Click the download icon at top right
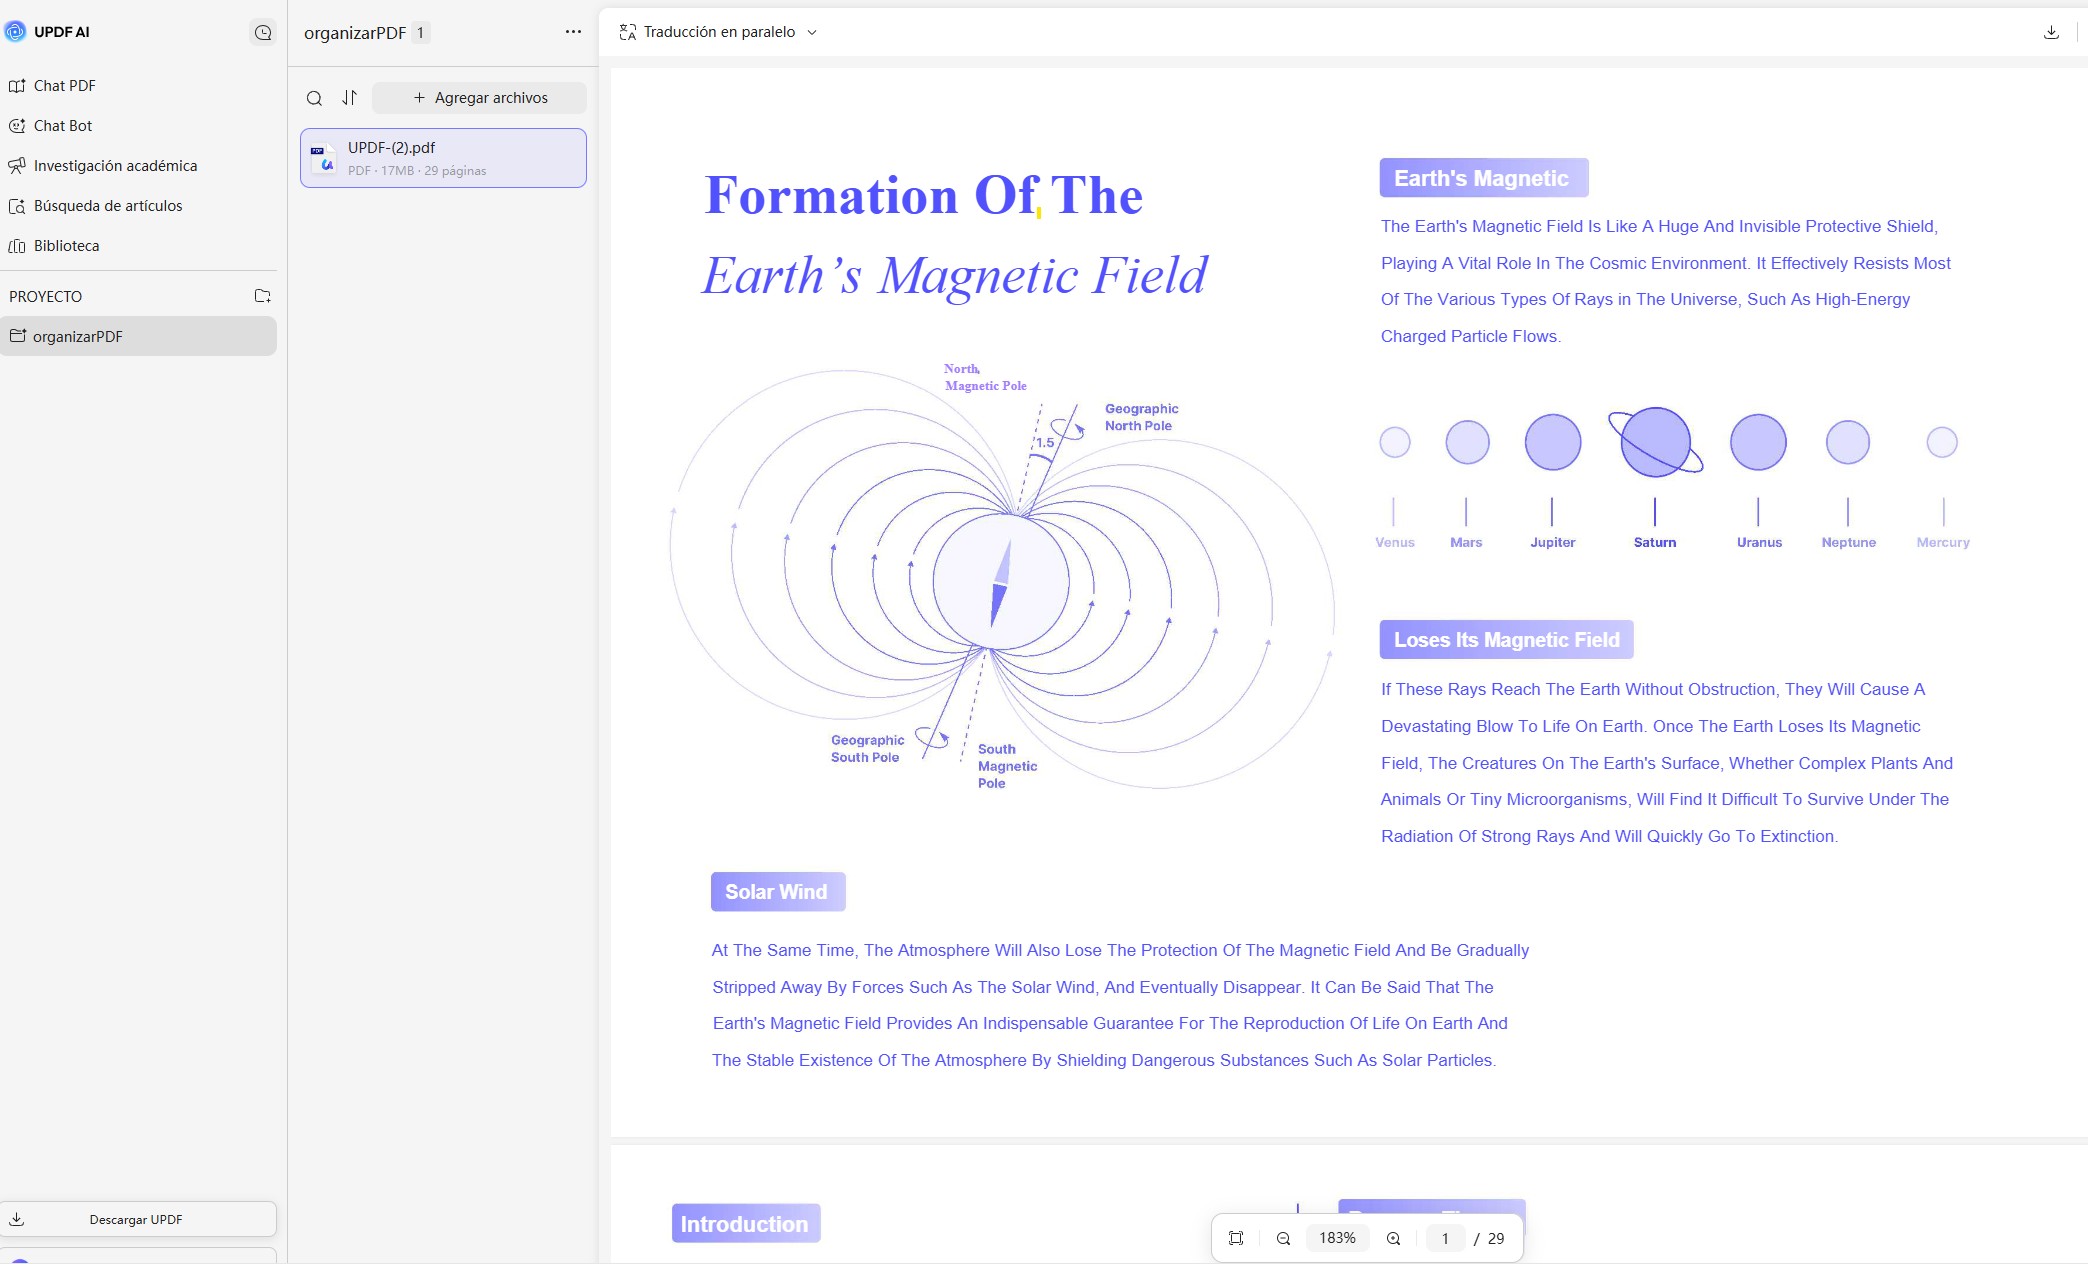This screenshot has height=1264, width=2088. [2051, 32]
